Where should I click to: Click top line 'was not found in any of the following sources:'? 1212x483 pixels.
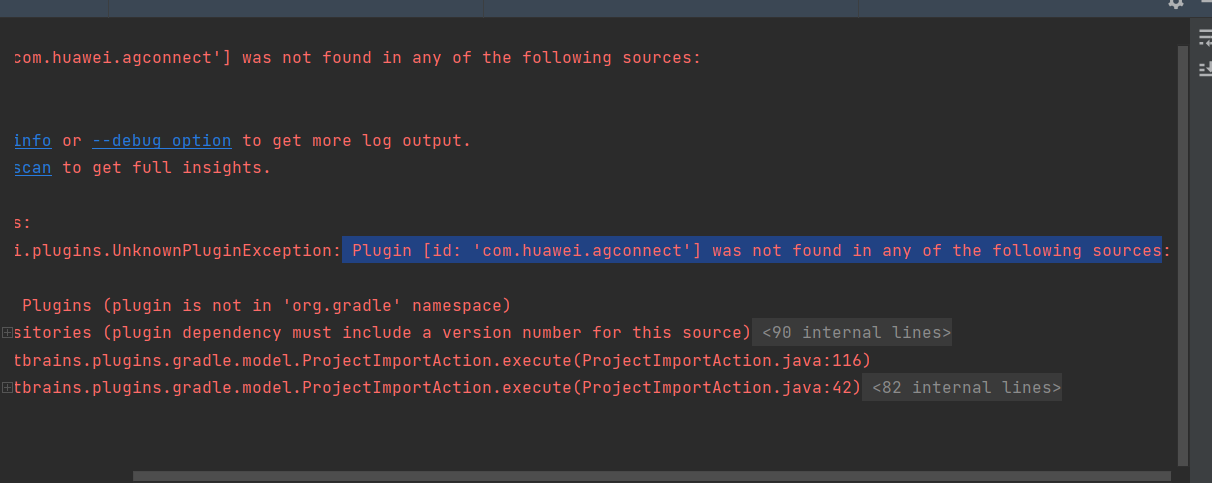(x=471, y=58)
